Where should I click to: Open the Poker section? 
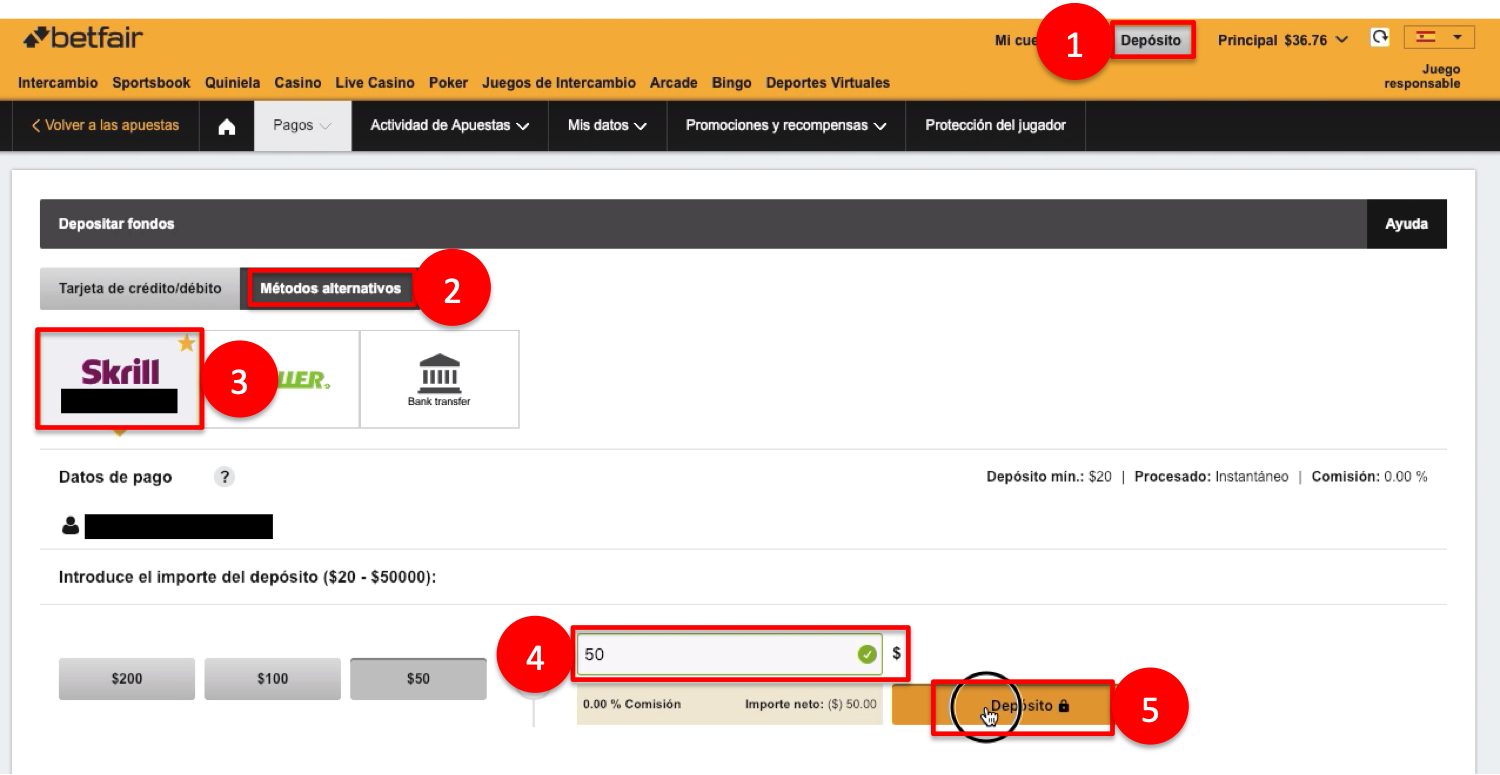point(448,83)
